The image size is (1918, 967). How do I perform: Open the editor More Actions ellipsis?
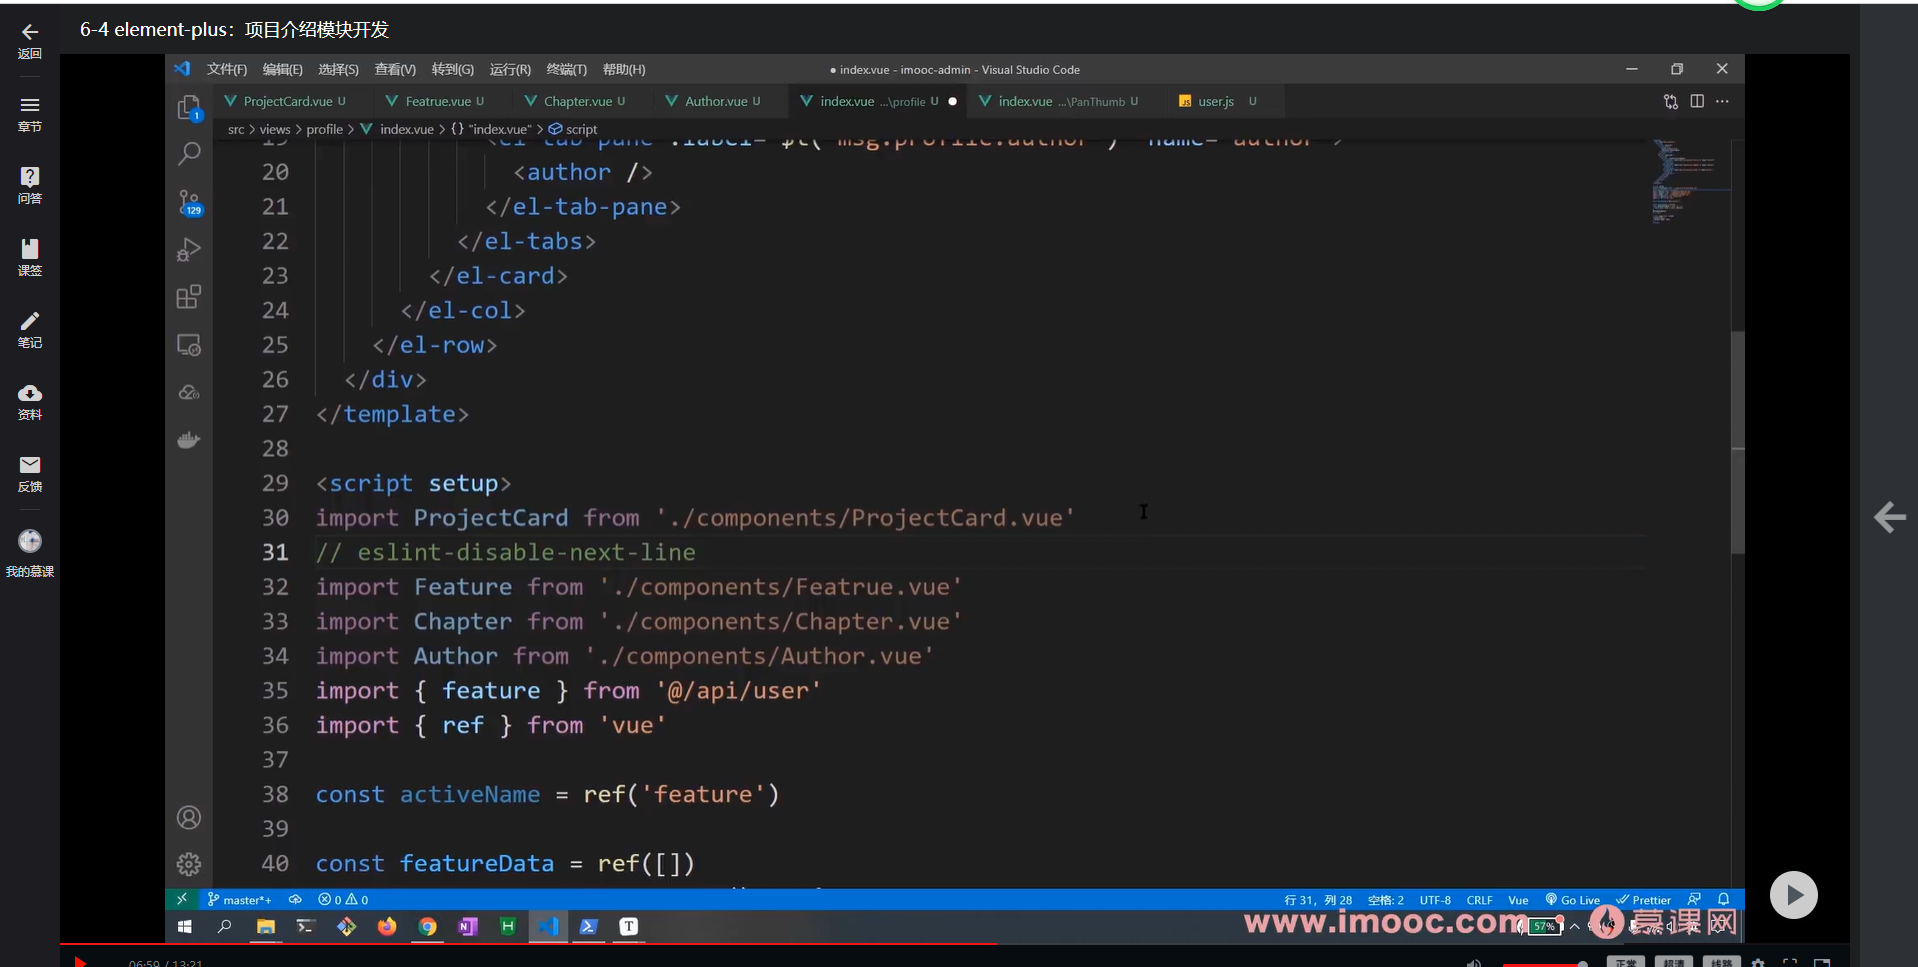1722,101
